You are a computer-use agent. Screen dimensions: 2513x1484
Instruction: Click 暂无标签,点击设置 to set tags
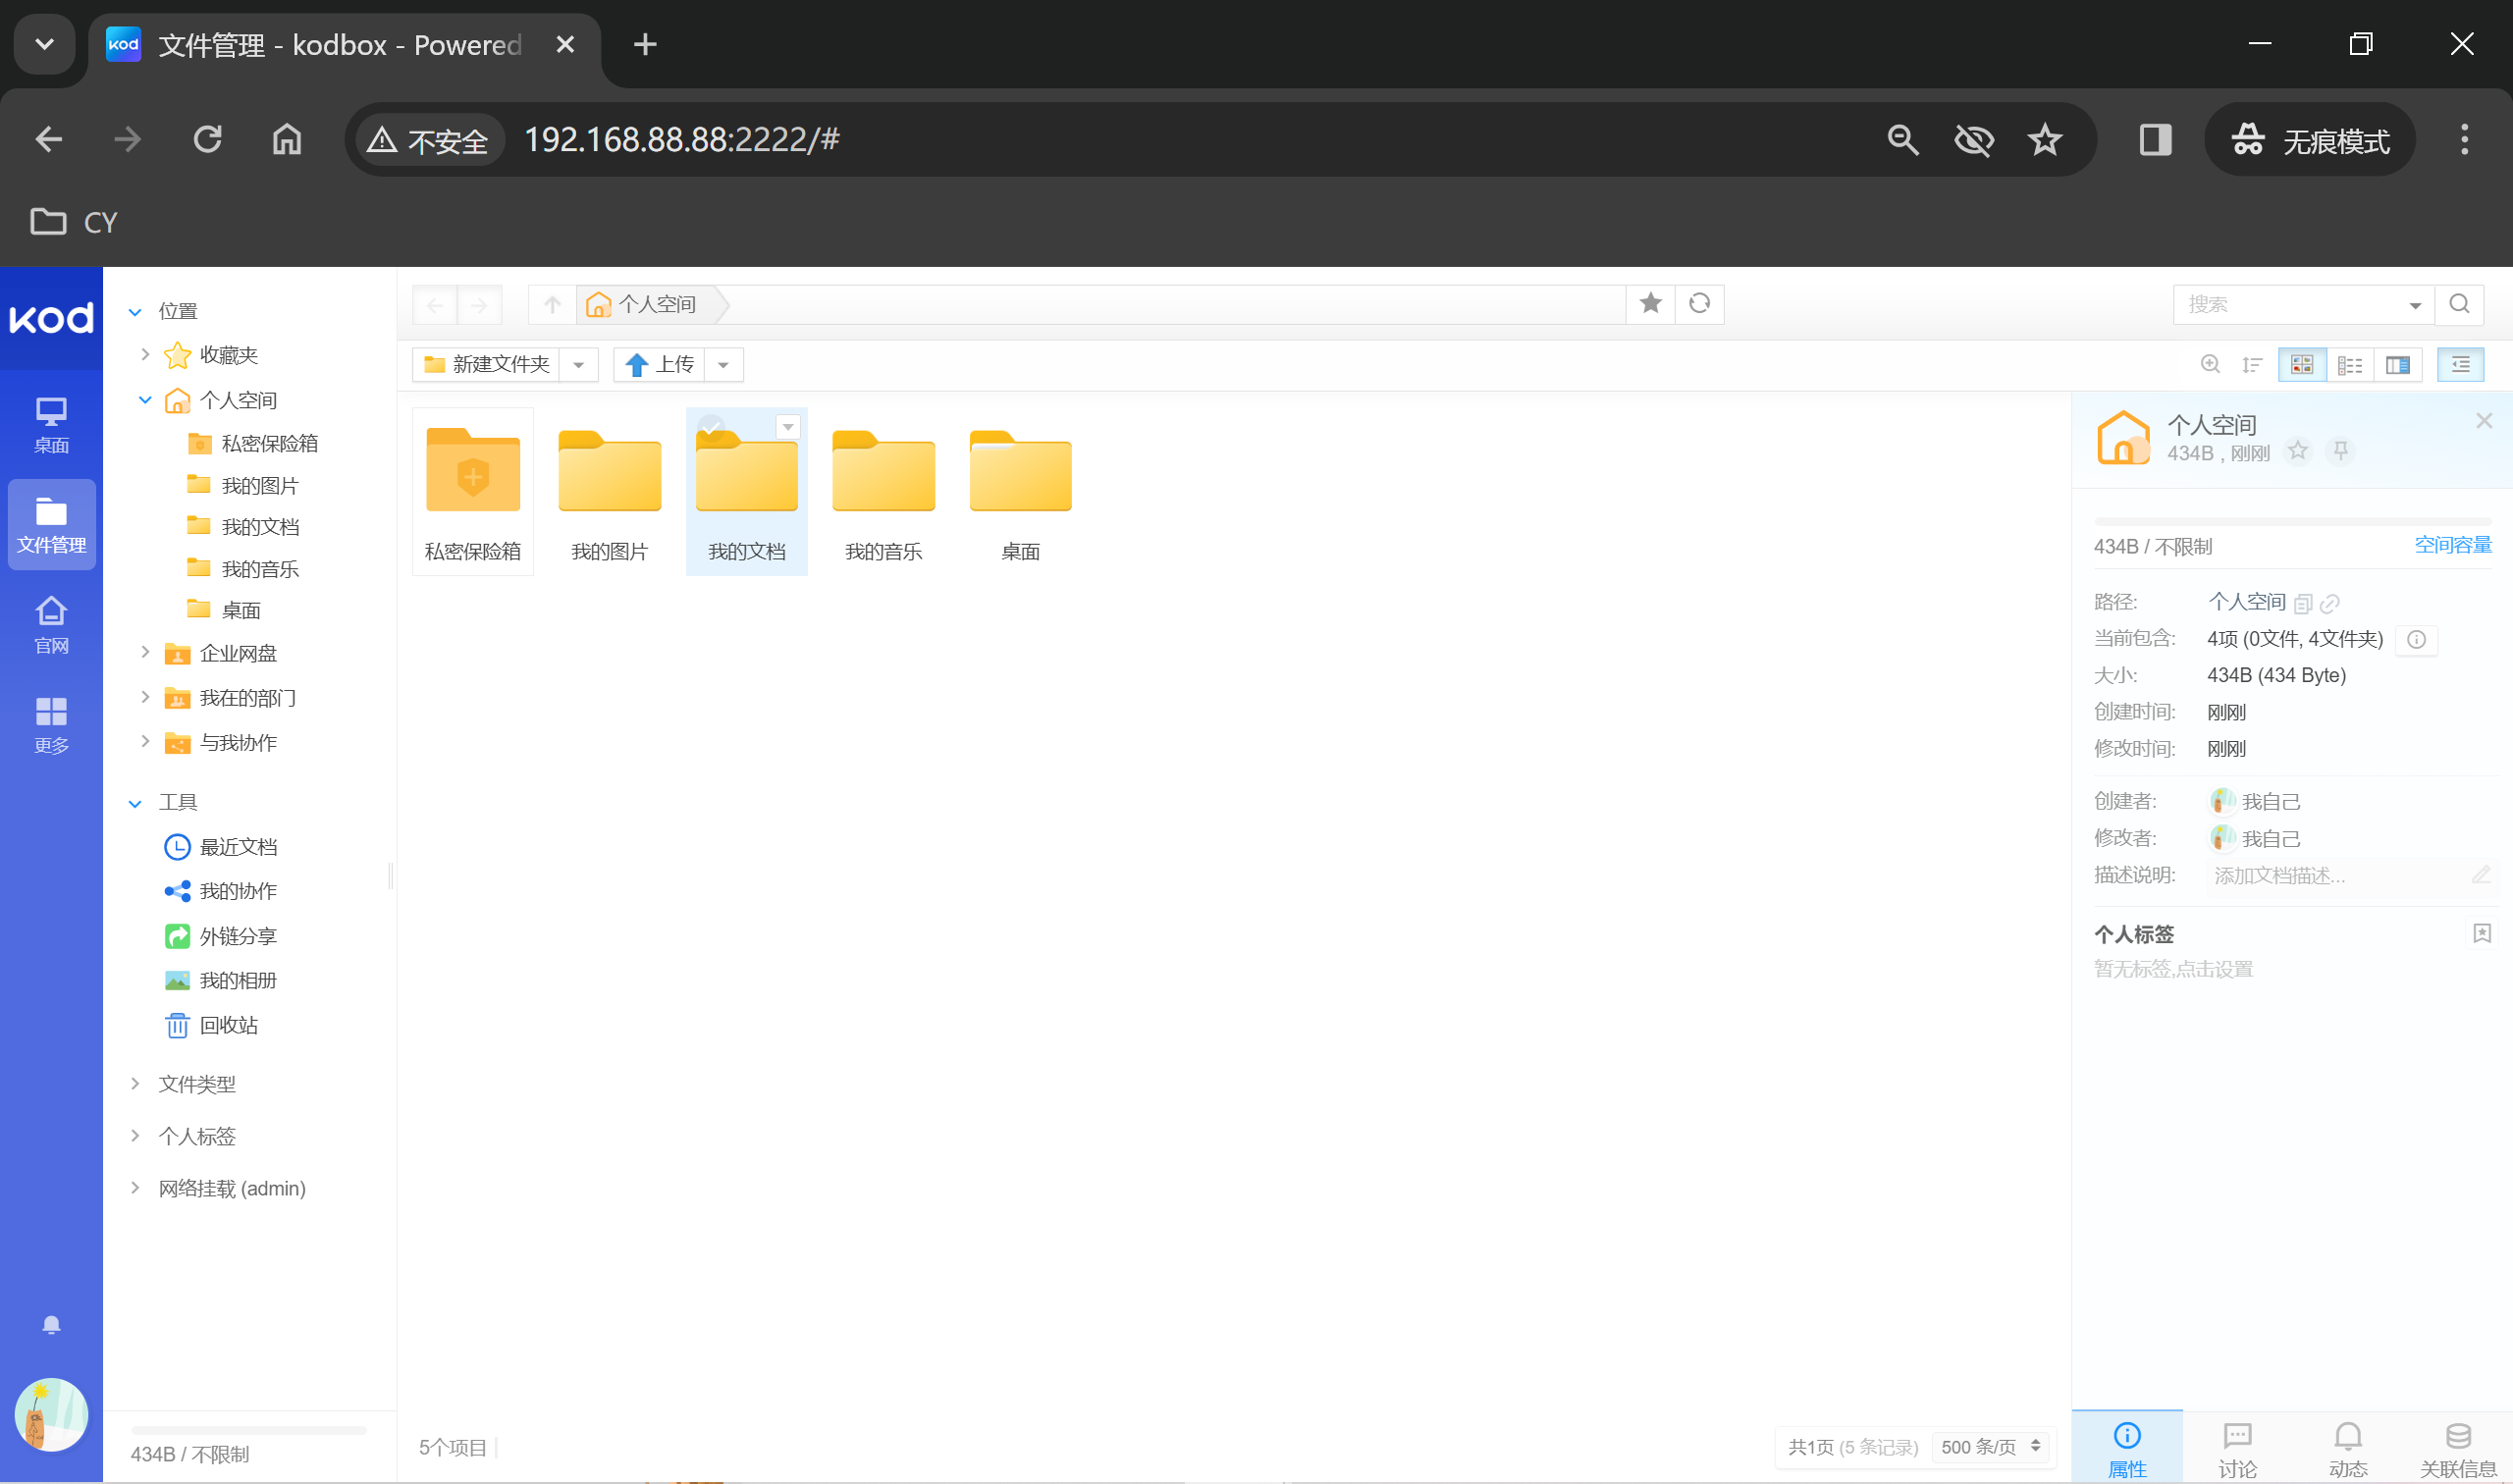(2173, 969)
